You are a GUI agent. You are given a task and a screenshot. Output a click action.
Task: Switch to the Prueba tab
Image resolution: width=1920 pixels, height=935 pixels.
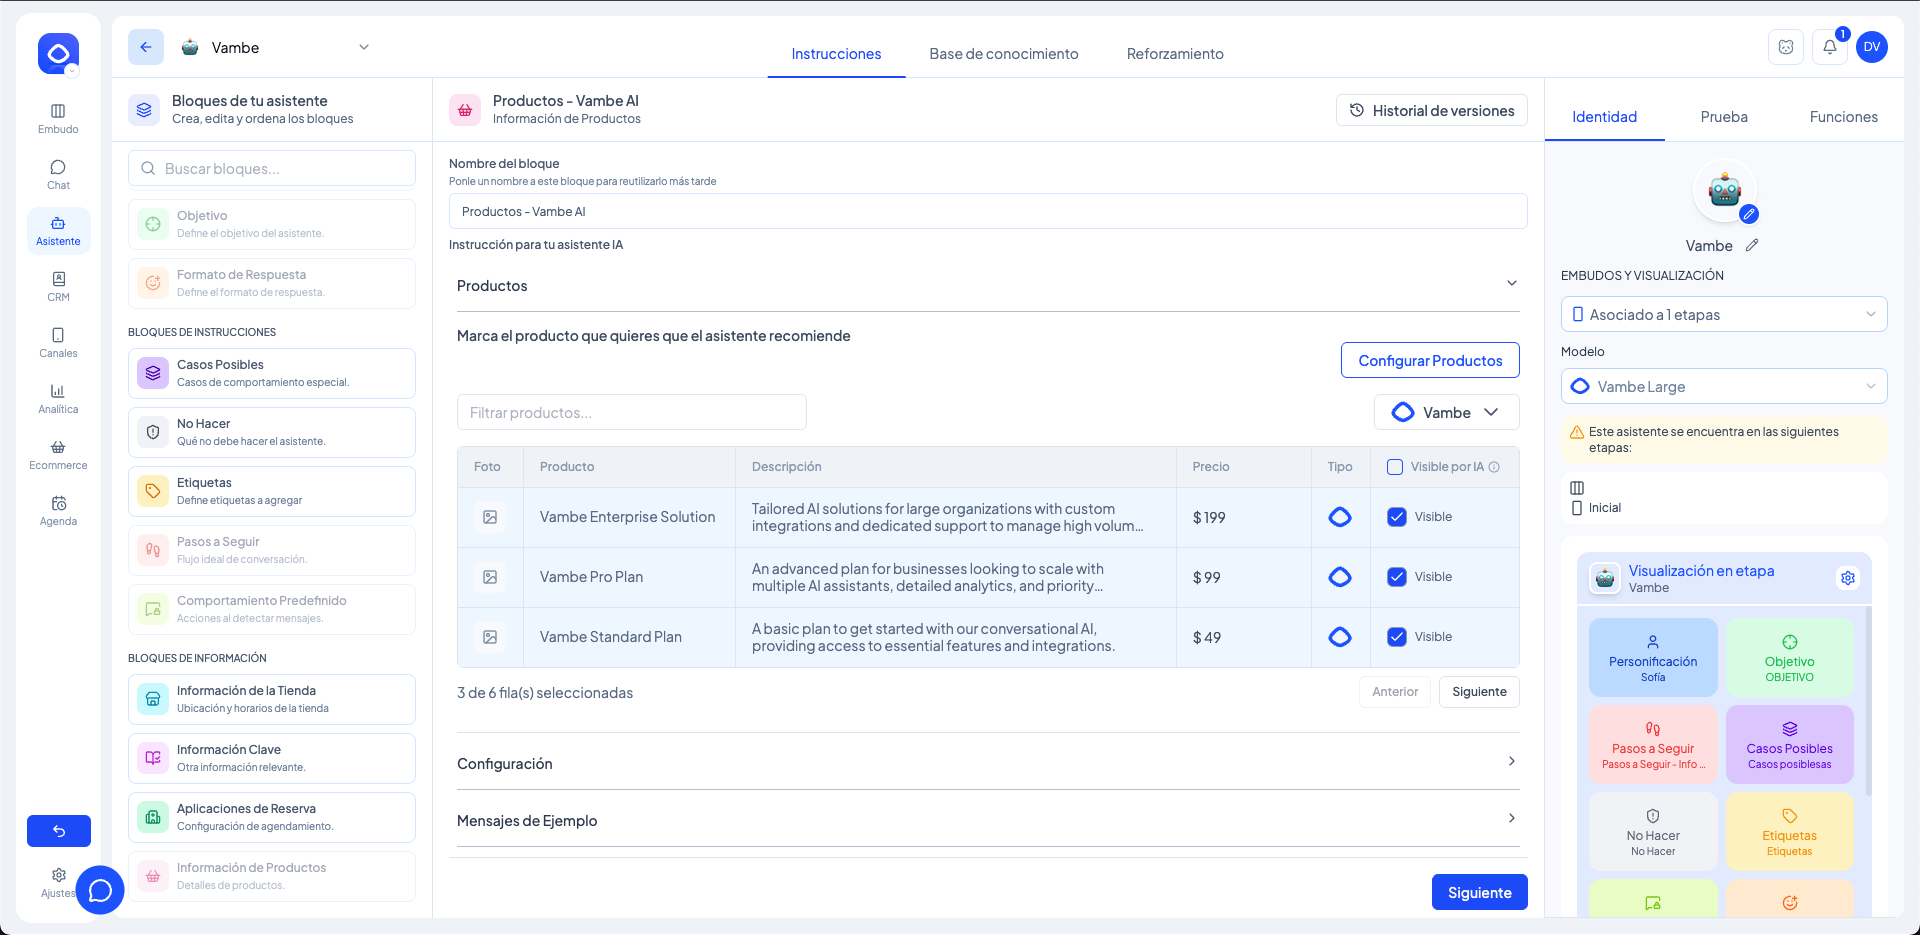click(x=1723, y=117)
